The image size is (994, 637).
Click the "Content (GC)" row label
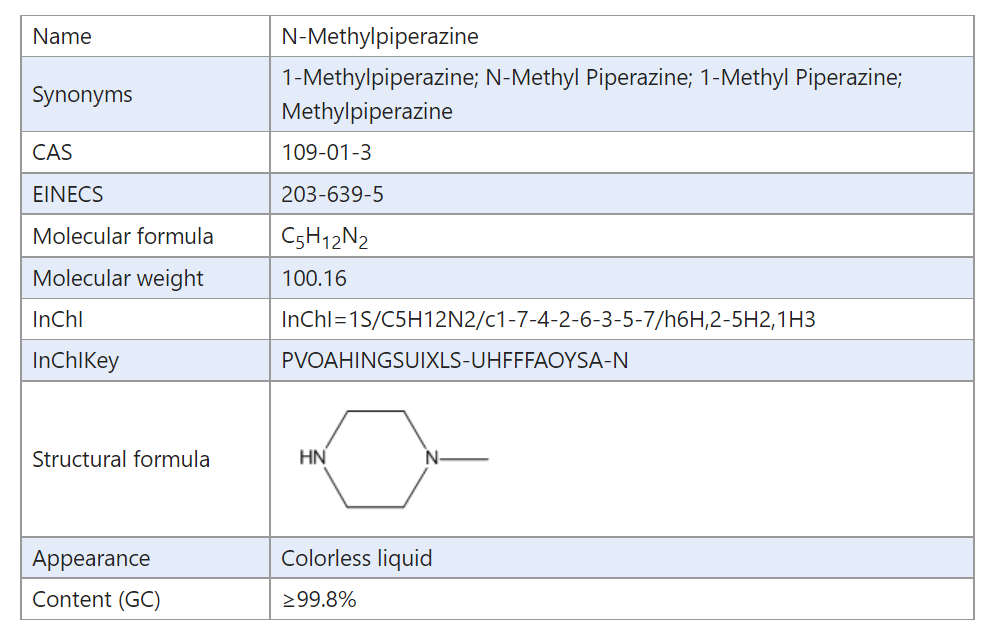click(x=96, y=600)
